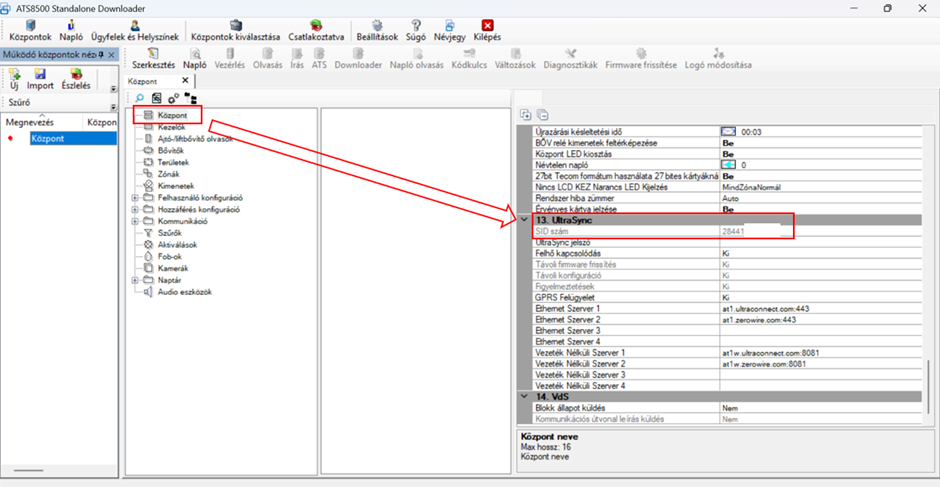Open Beállítások settings gear
This screenshot has width=940, height=487.
[x=377, y=25]
